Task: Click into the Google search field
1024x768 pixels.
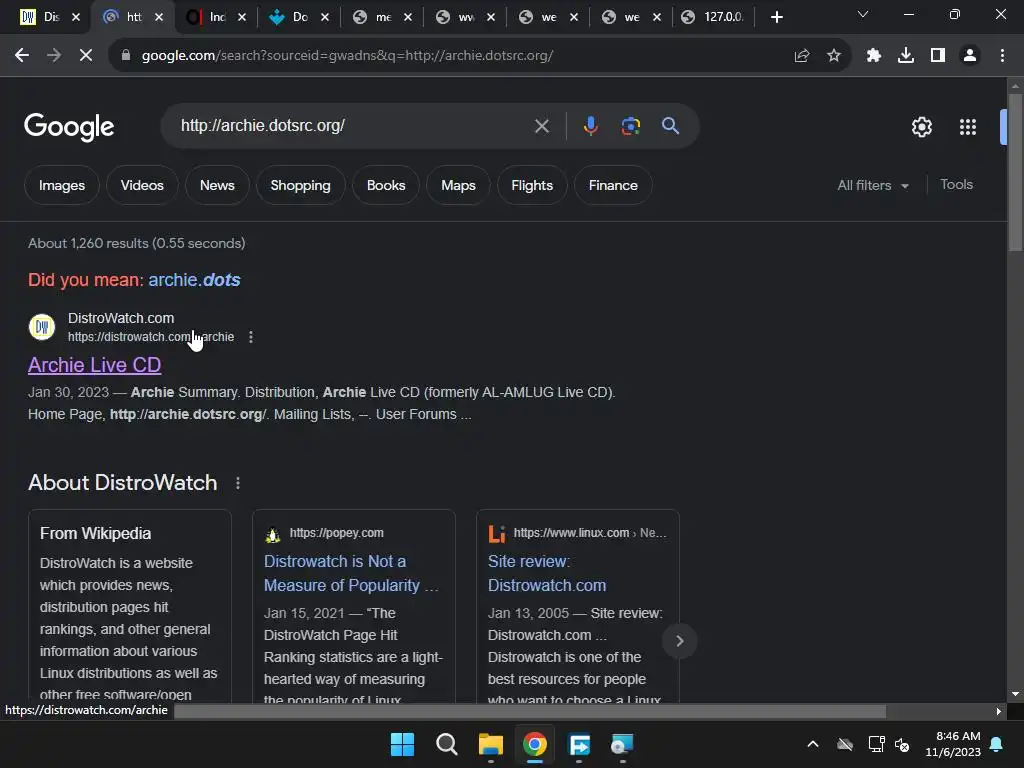Action: [353, 125]
